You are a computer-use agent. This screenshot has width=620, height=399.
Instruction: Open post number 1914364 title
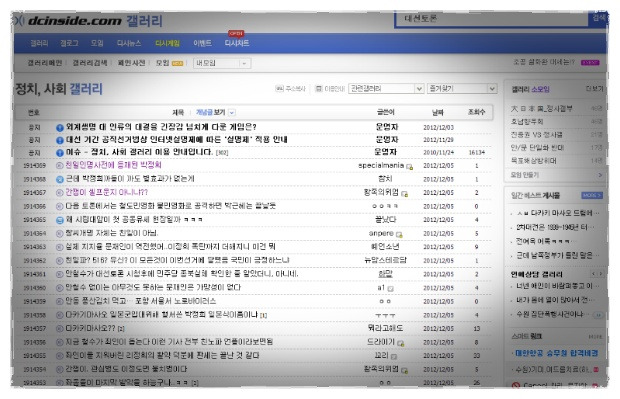click(112, 233)
